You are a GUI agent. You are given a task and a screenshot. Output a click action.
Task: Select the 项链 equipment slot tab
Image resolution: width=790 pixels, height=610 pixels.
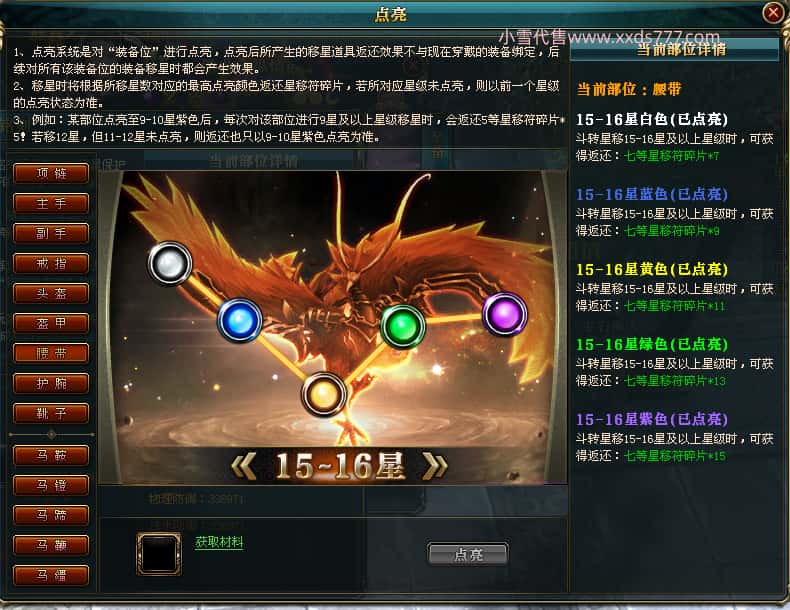(51, 173)
